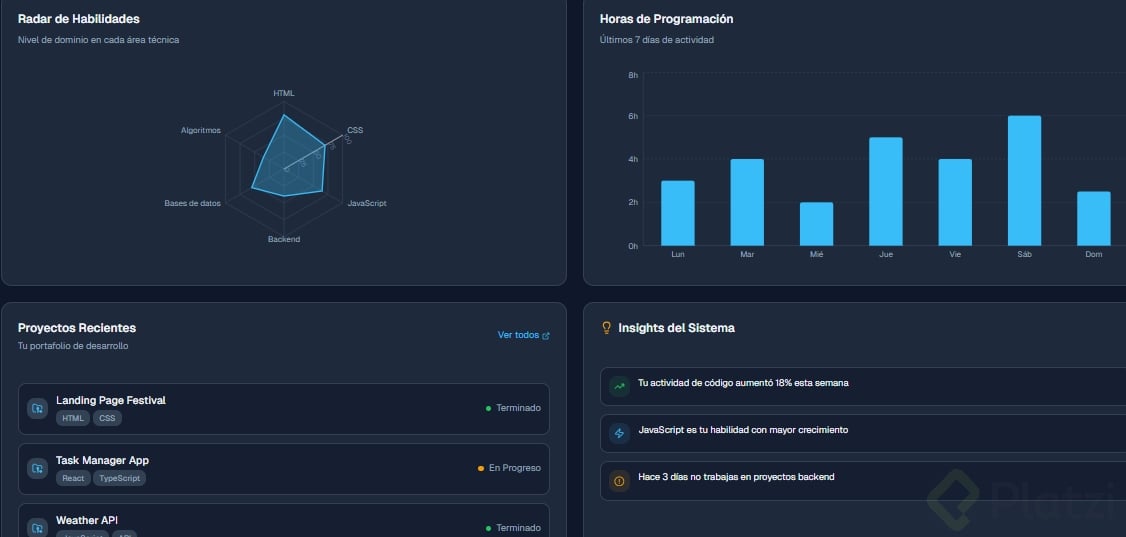
Task: Select the HTML tag on Landing Page Festival
Action: pos(73,418)
